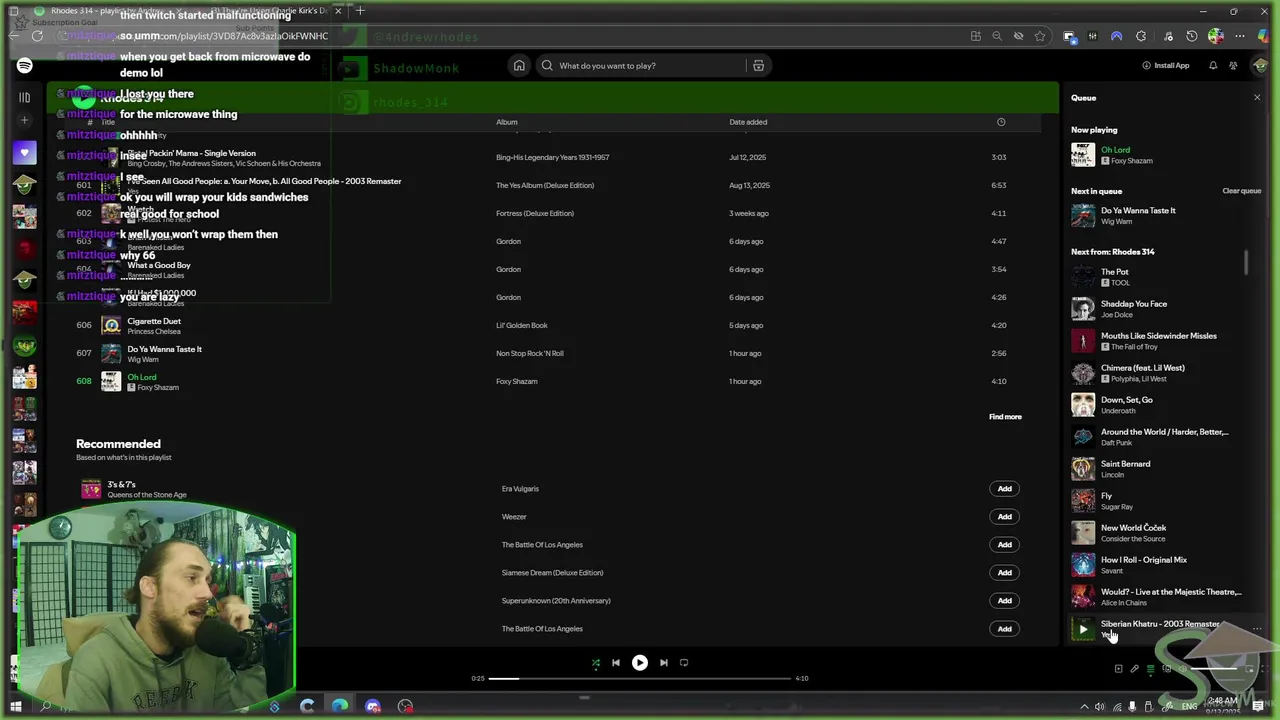Play the current song with the play button
The image size is (1280, 720).
pyautogui.click(x=640, y=662)
